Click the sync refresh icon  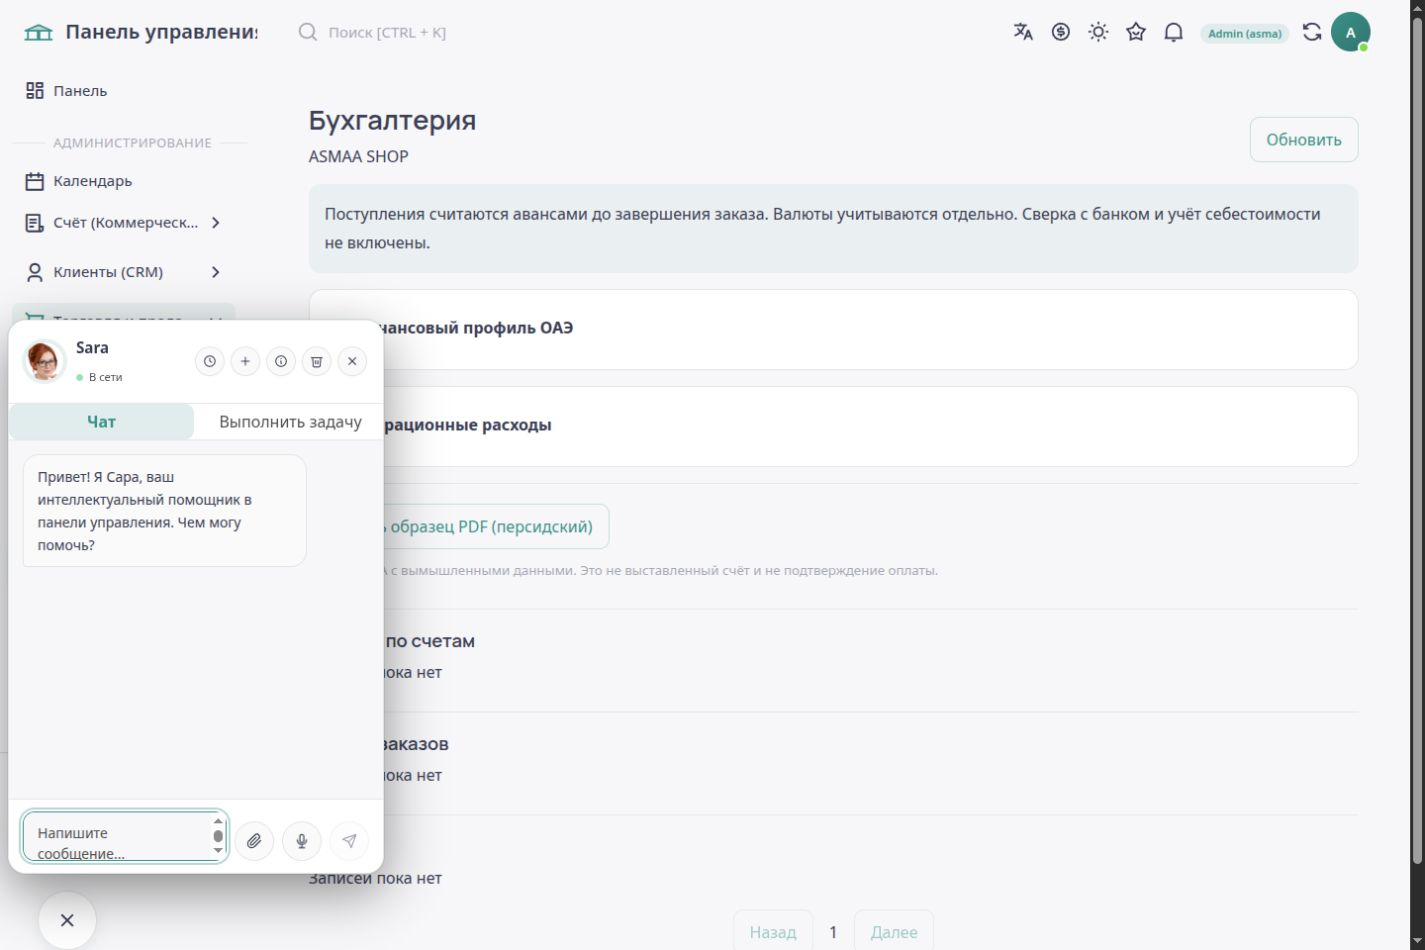pos(1312,32)
